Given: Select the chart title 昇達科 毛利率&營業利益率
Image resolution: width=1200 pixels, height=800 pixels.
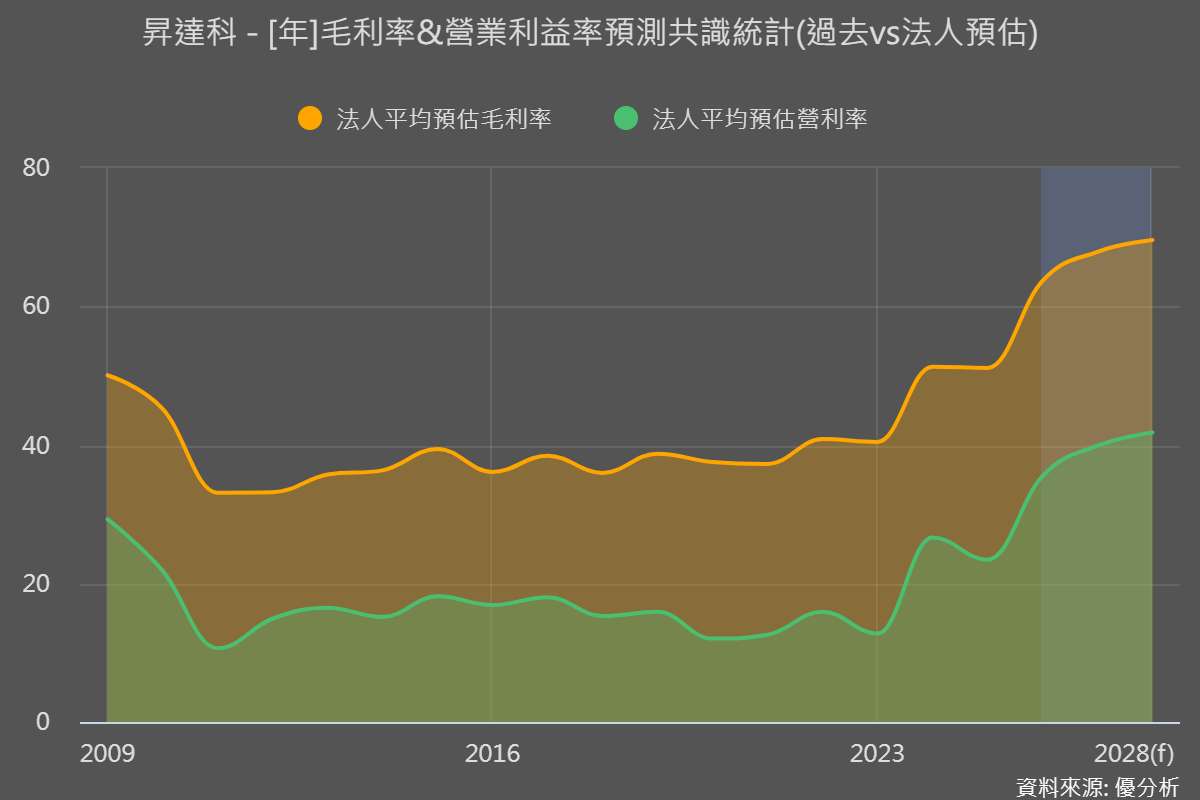Looking at the screenshot, I should tap(590, 33).
